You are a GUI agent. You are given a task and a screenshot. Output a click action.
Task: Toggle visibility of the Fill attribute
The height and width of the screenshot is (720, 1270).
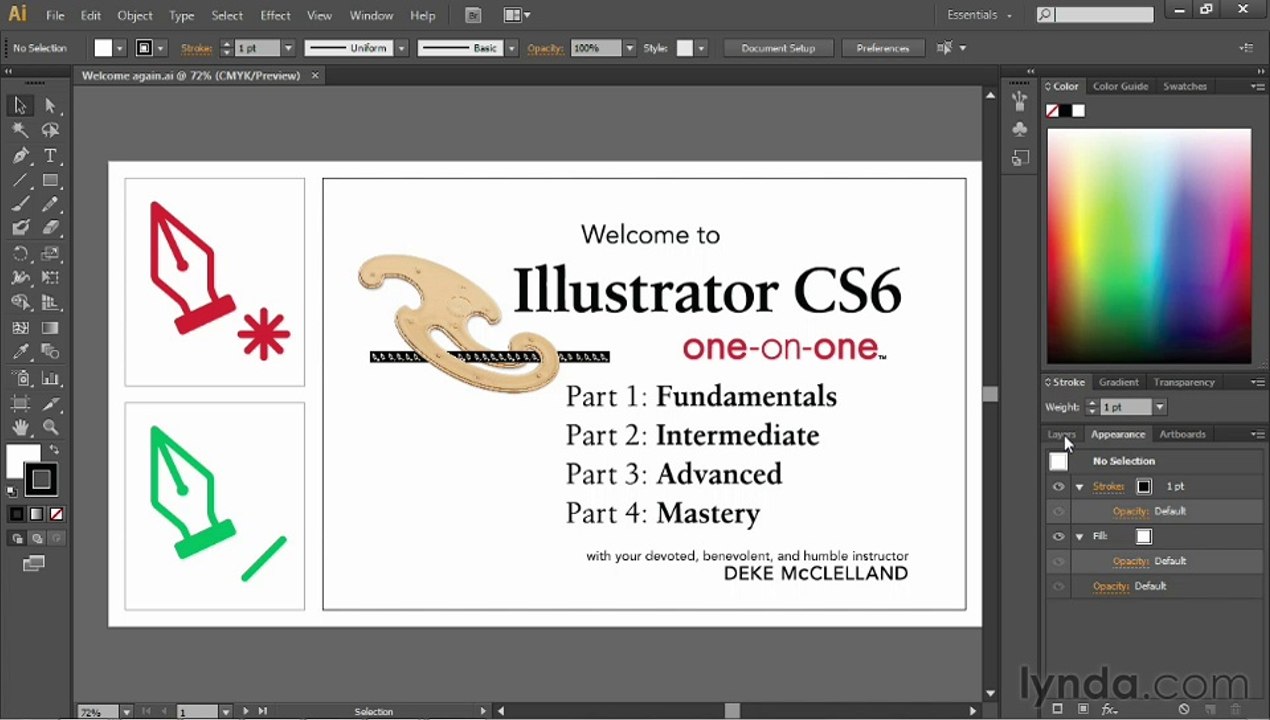tap(1058, 537)
